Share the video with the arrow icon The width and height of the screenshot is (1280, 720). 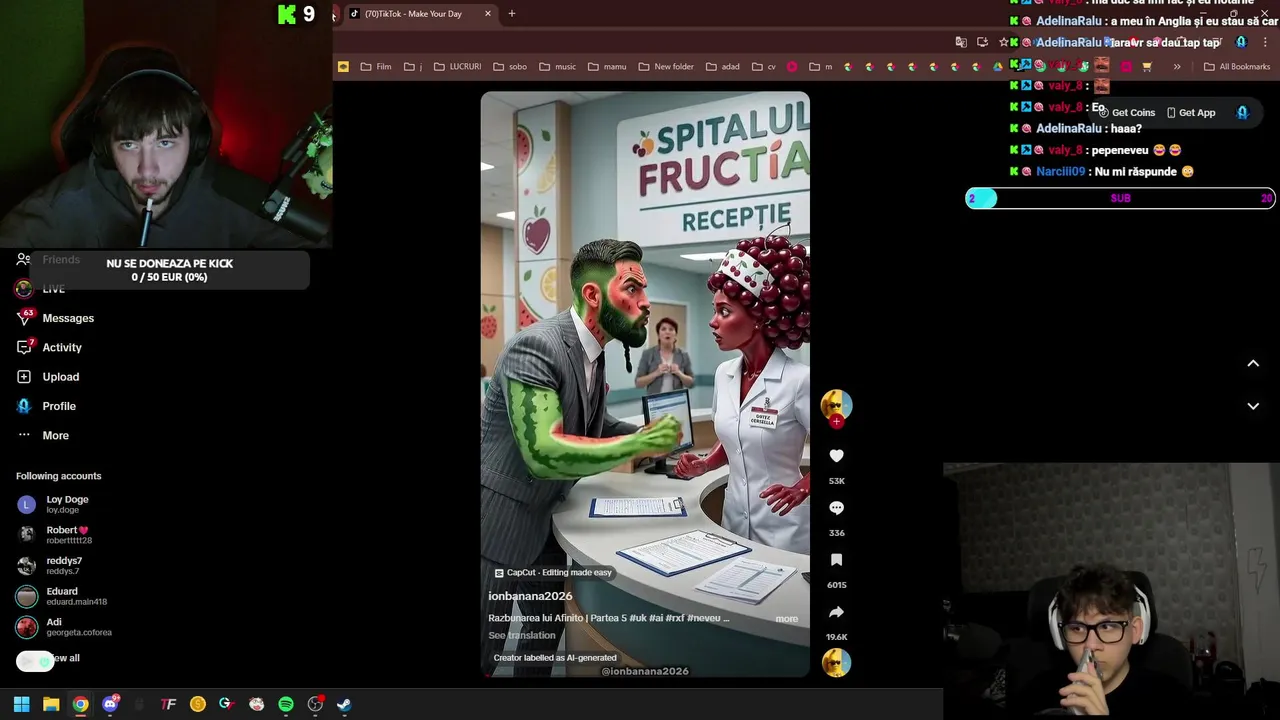point(836,612)
